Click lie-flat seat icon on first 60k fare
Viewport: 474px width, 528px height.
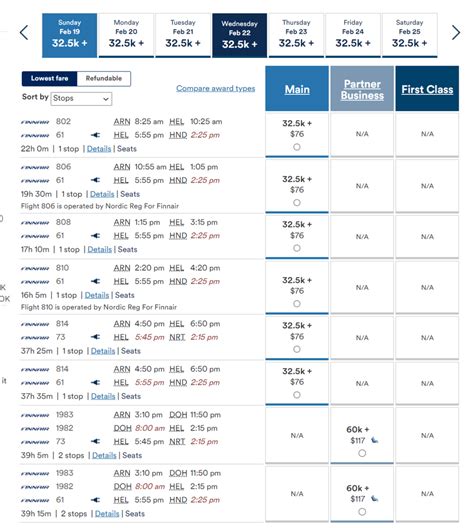coord(374,440)
